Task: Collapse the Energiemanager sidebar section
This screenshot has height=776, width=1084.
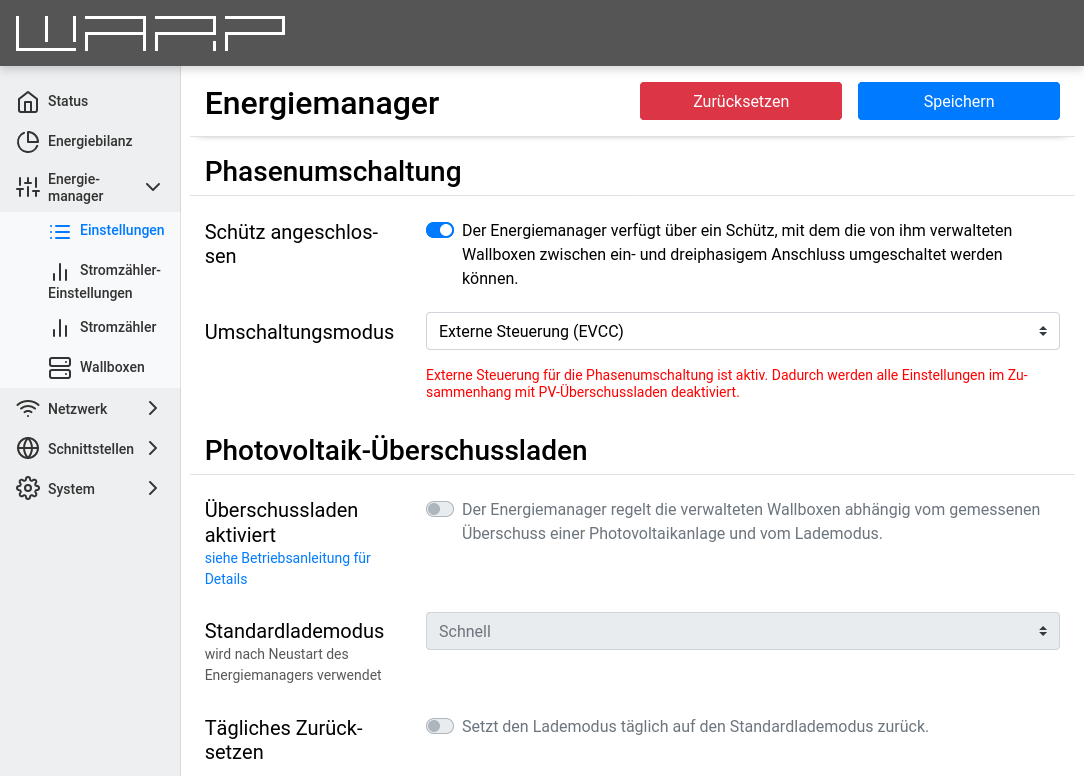Action: pyautogui.click(x=152, y=187)
